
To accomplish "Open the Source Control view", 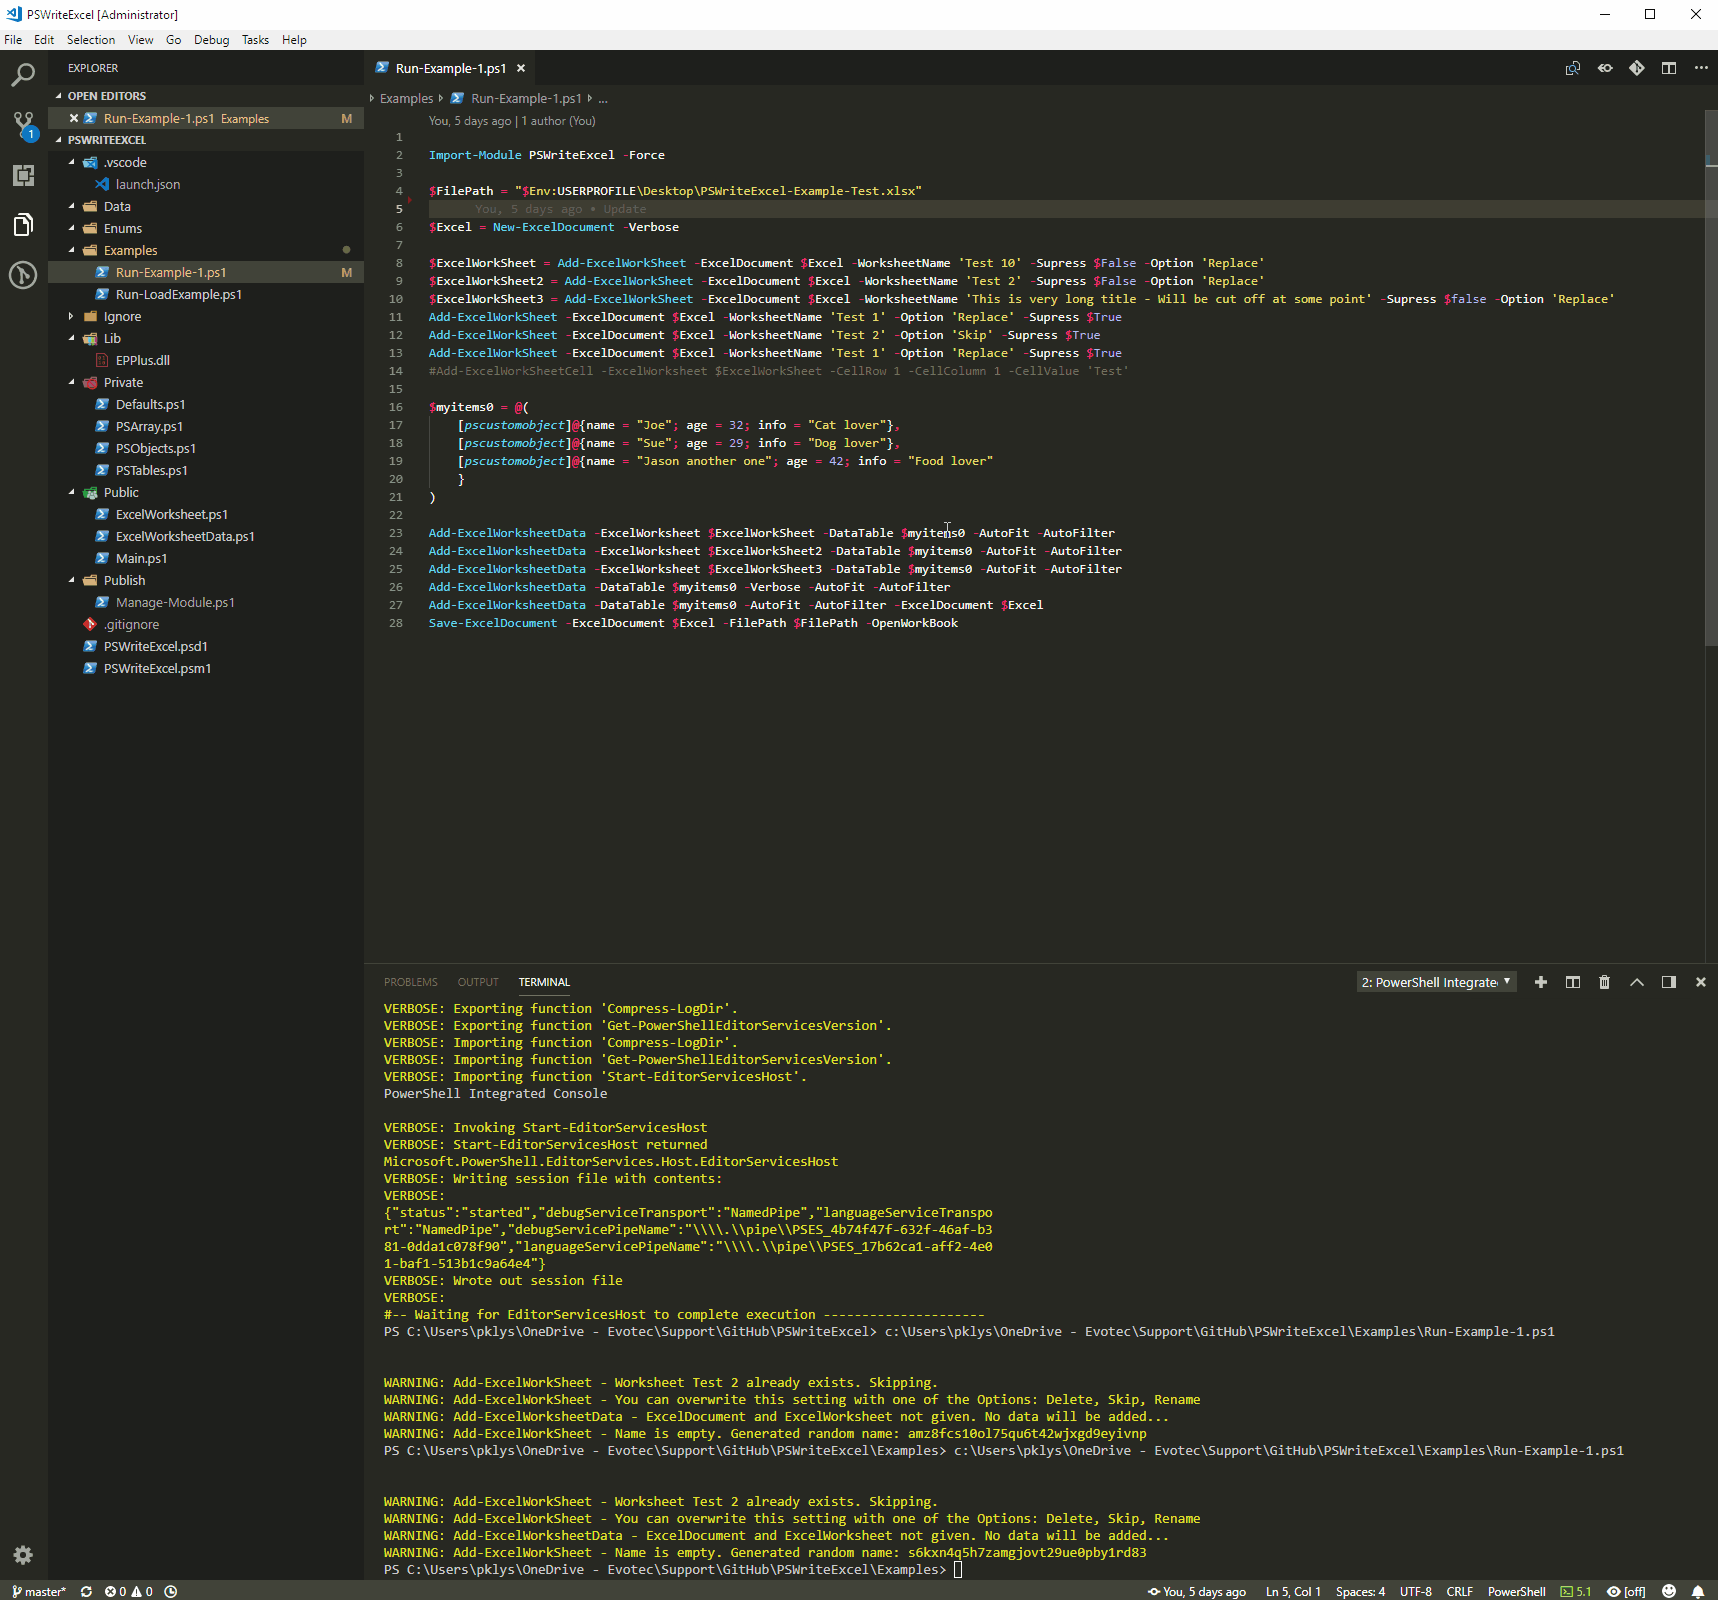I will [x=23, y=125].
